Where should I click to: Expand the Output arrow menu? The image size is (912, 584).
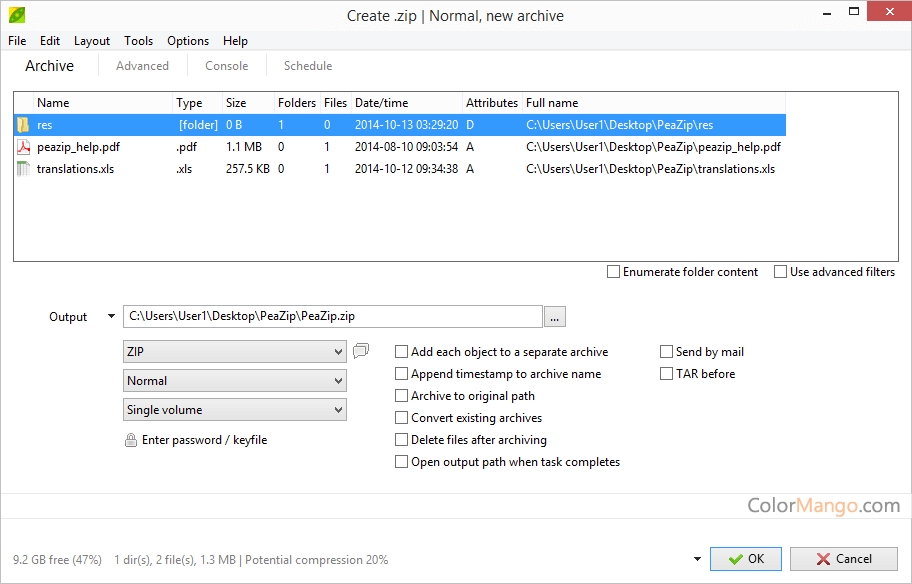tap(111, 316)
